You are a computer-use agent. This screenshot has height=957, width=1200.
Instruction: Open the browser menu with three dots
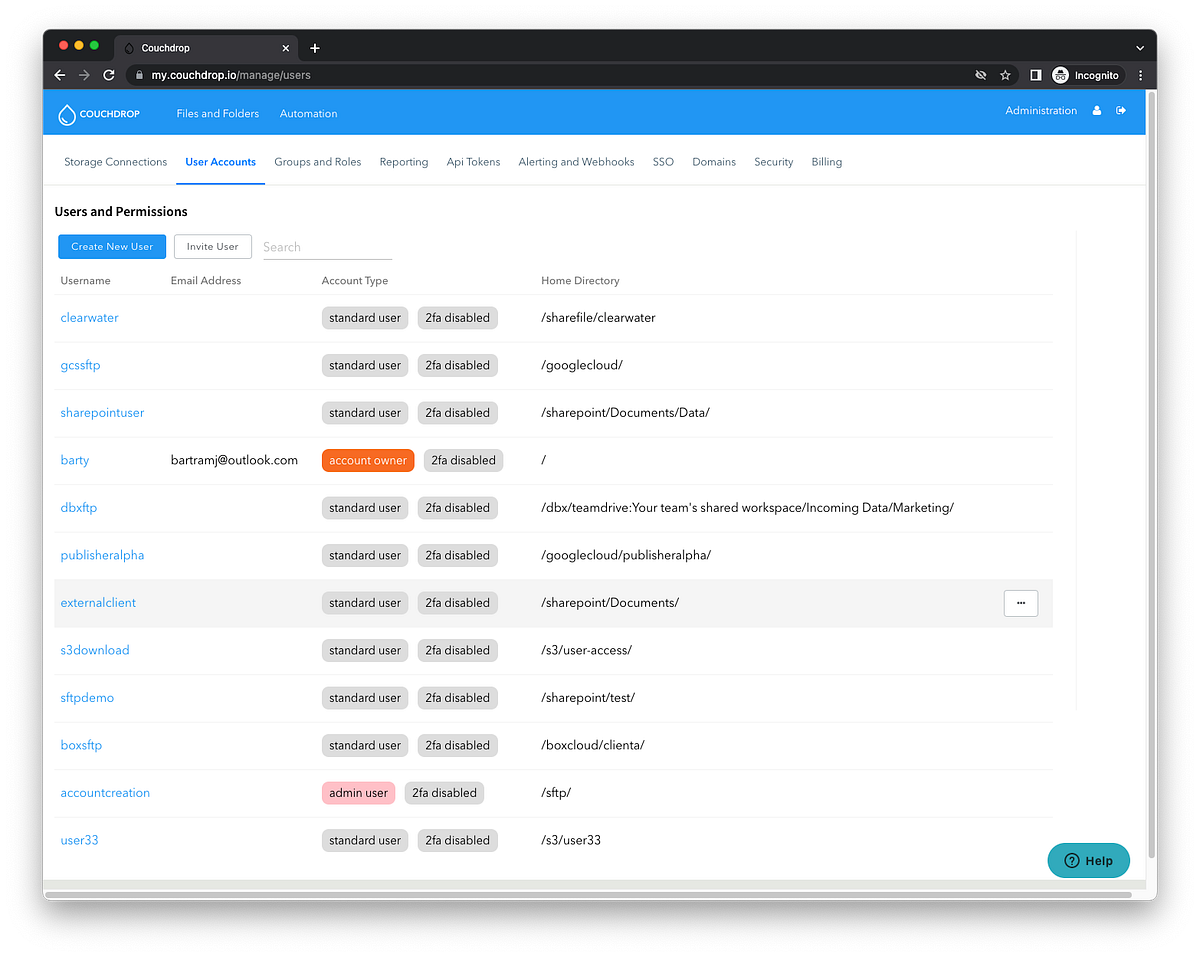point(1140,74)
